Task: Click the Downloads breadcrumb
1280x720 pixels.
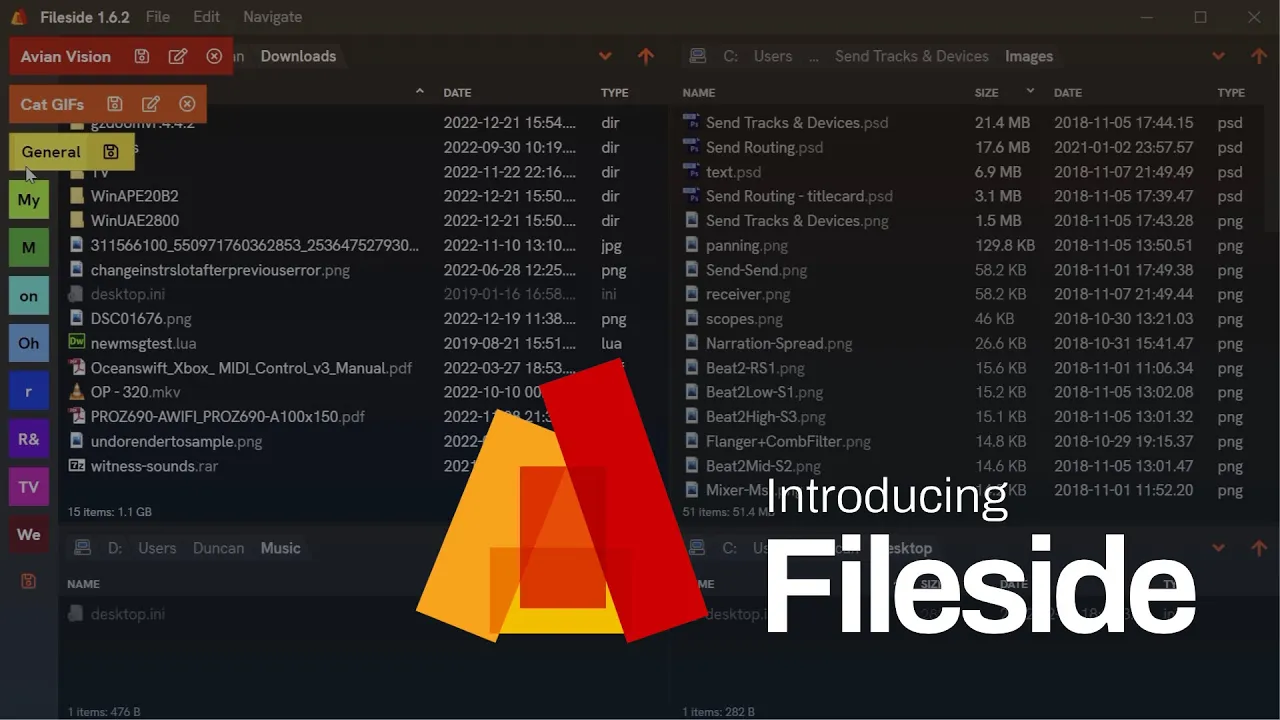Action: coord(298,57)
